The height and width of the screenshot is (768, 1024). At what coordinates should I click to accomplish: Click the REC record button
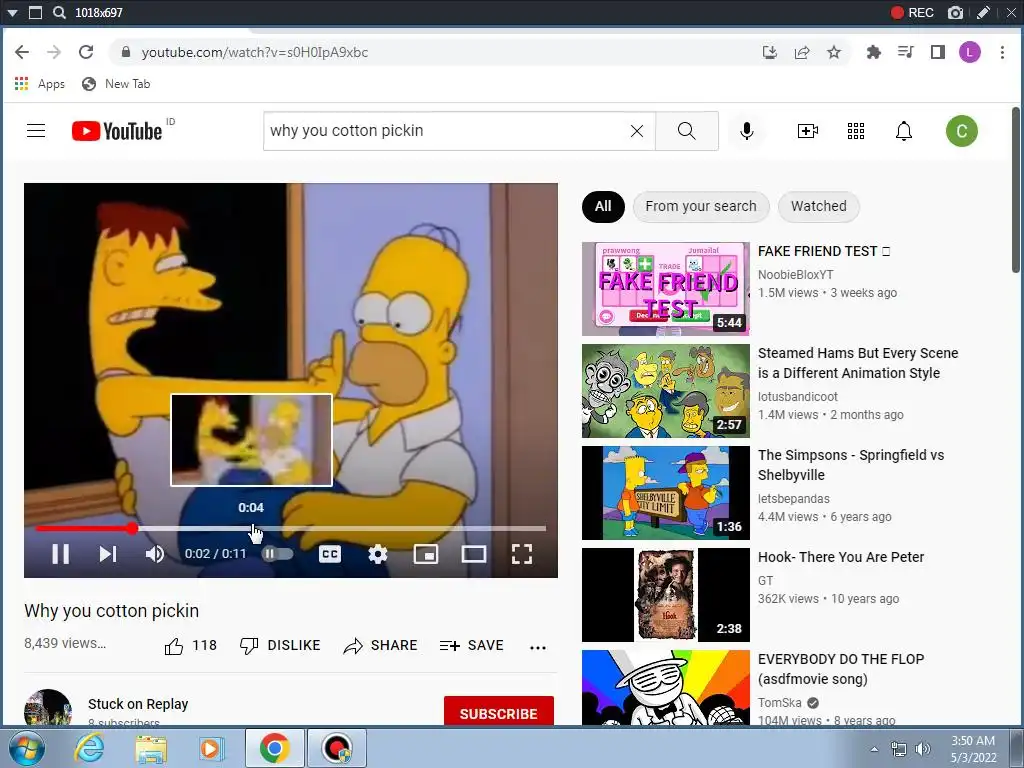912,12
